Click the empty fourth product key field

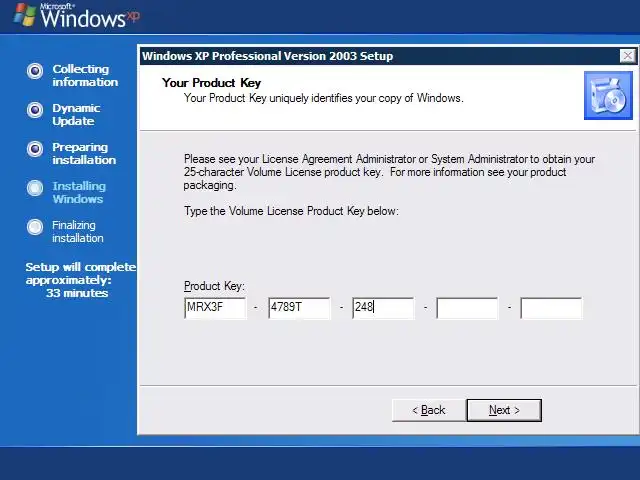tap(467, 308)
